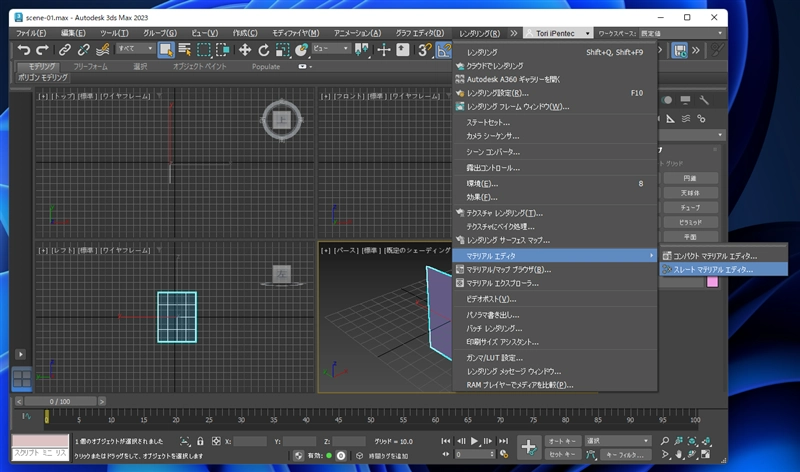Pick the Rectangular Selection Region tool
Screen dimensions: 800x472
tap(204, 49)
